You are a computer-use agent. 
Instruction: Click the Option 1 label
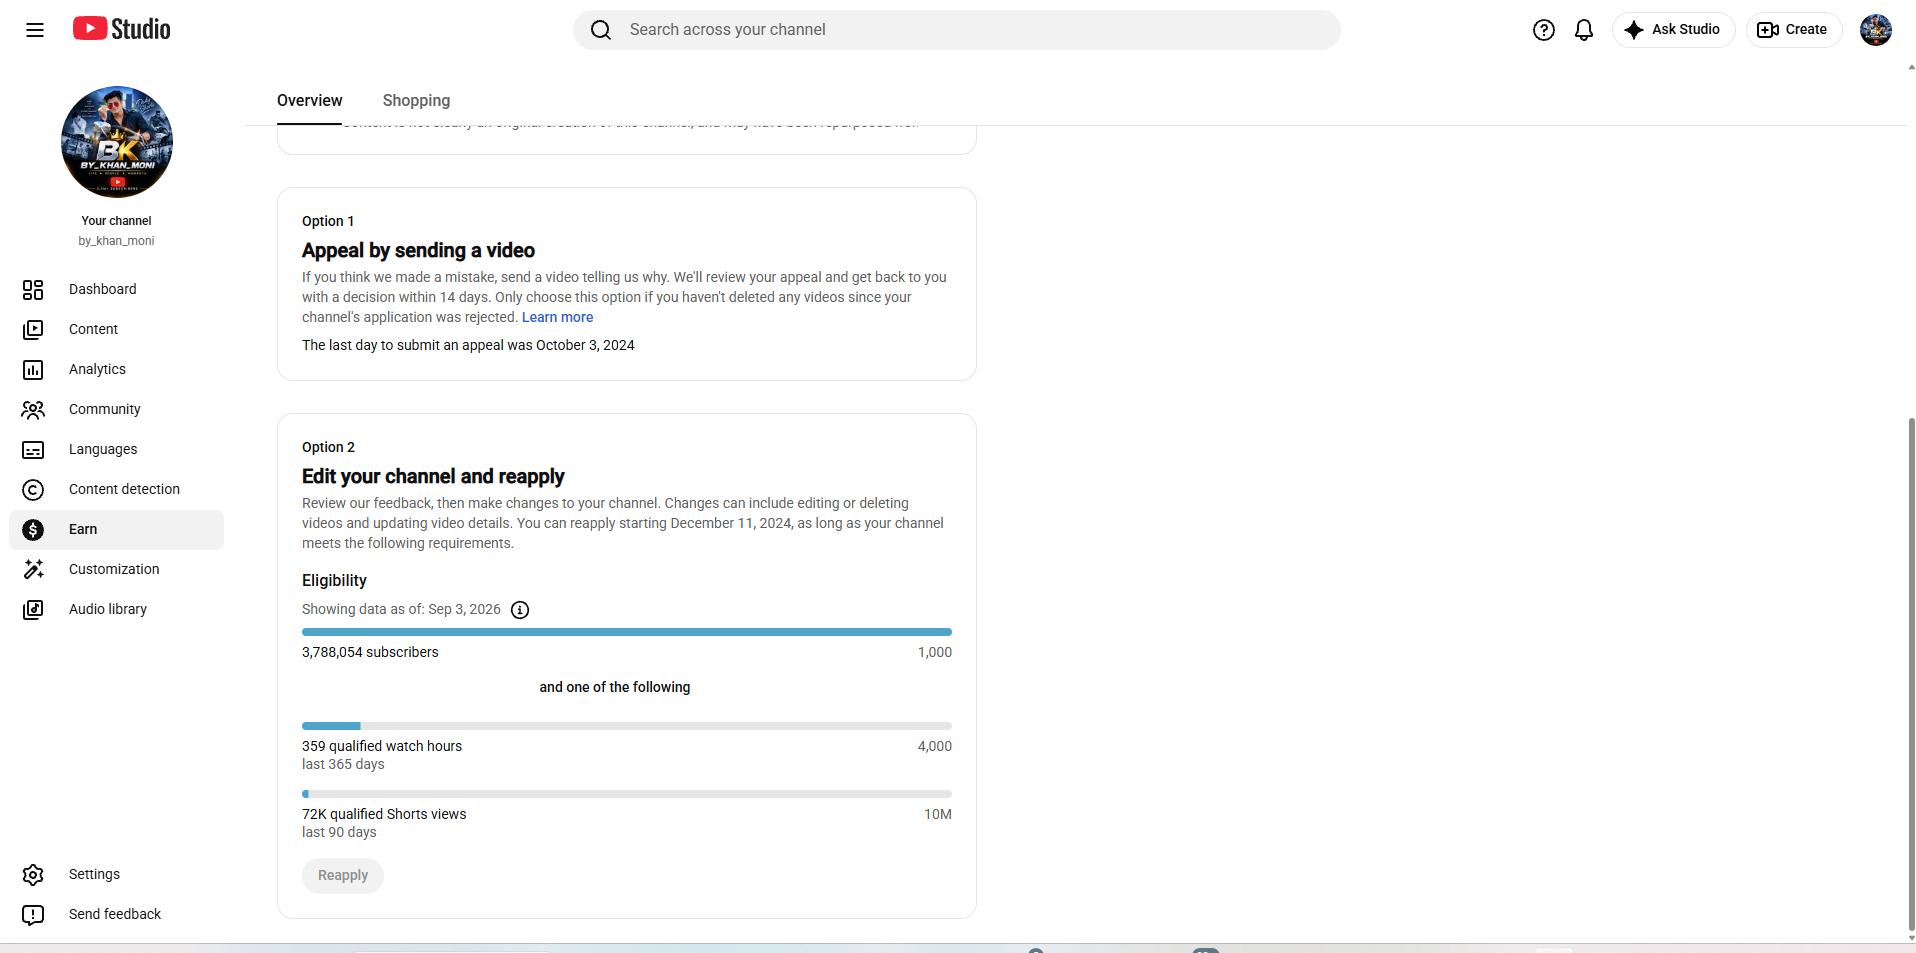[x=328, y=221]
